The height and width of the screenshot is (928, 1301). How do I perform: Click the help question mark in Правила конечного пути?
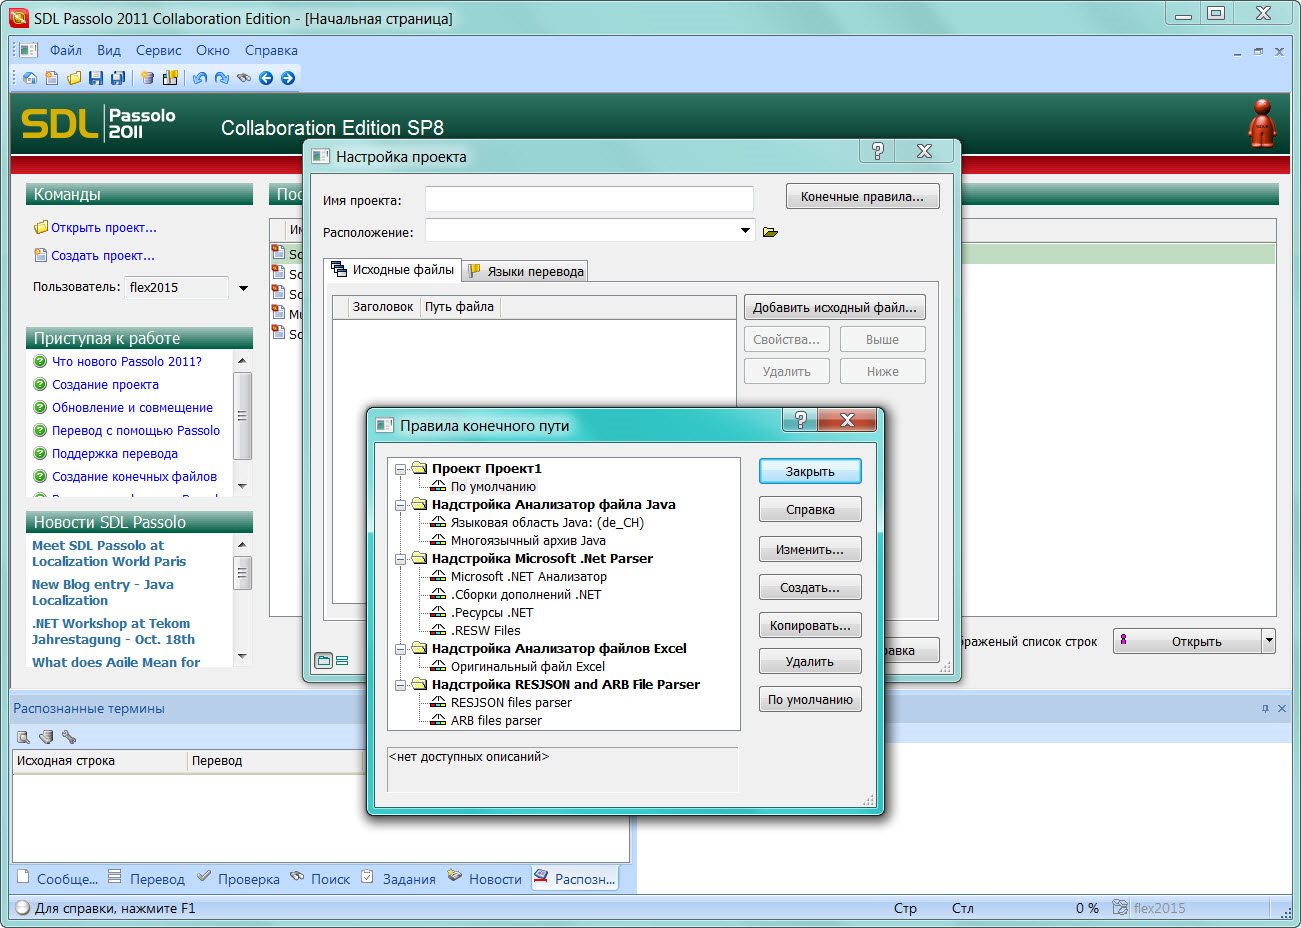point(800,420)
